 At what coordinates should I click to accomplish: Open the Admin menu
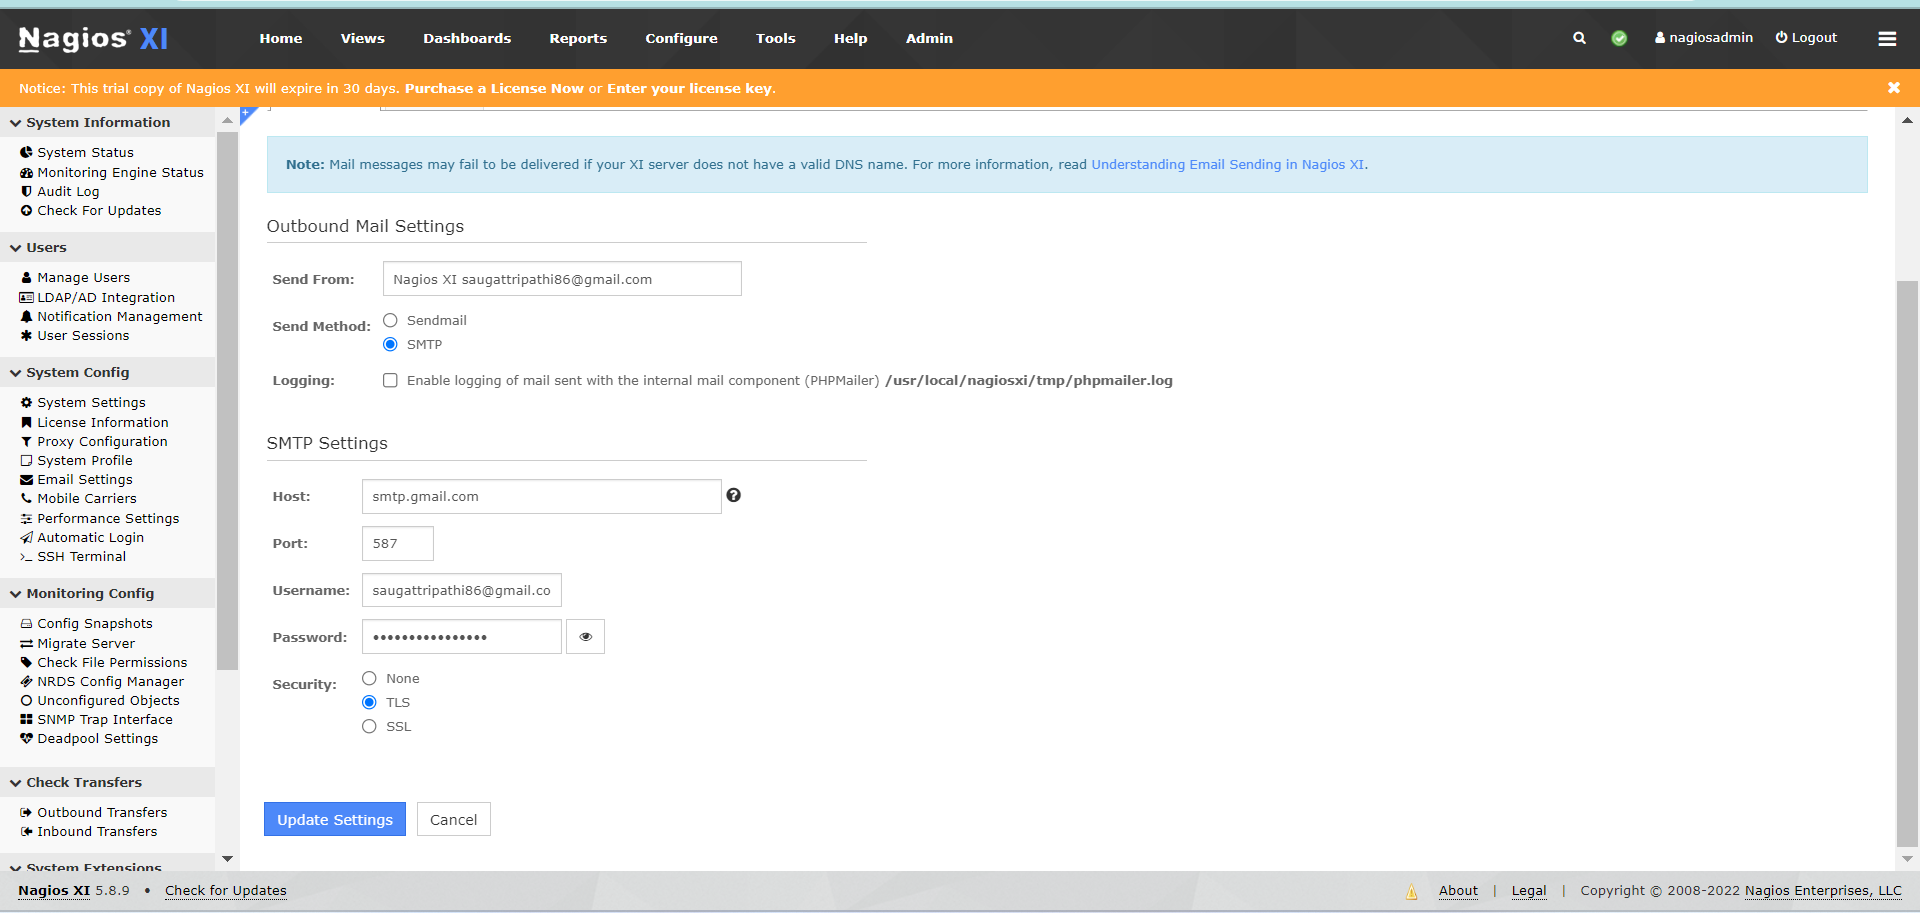click(929, 38)
